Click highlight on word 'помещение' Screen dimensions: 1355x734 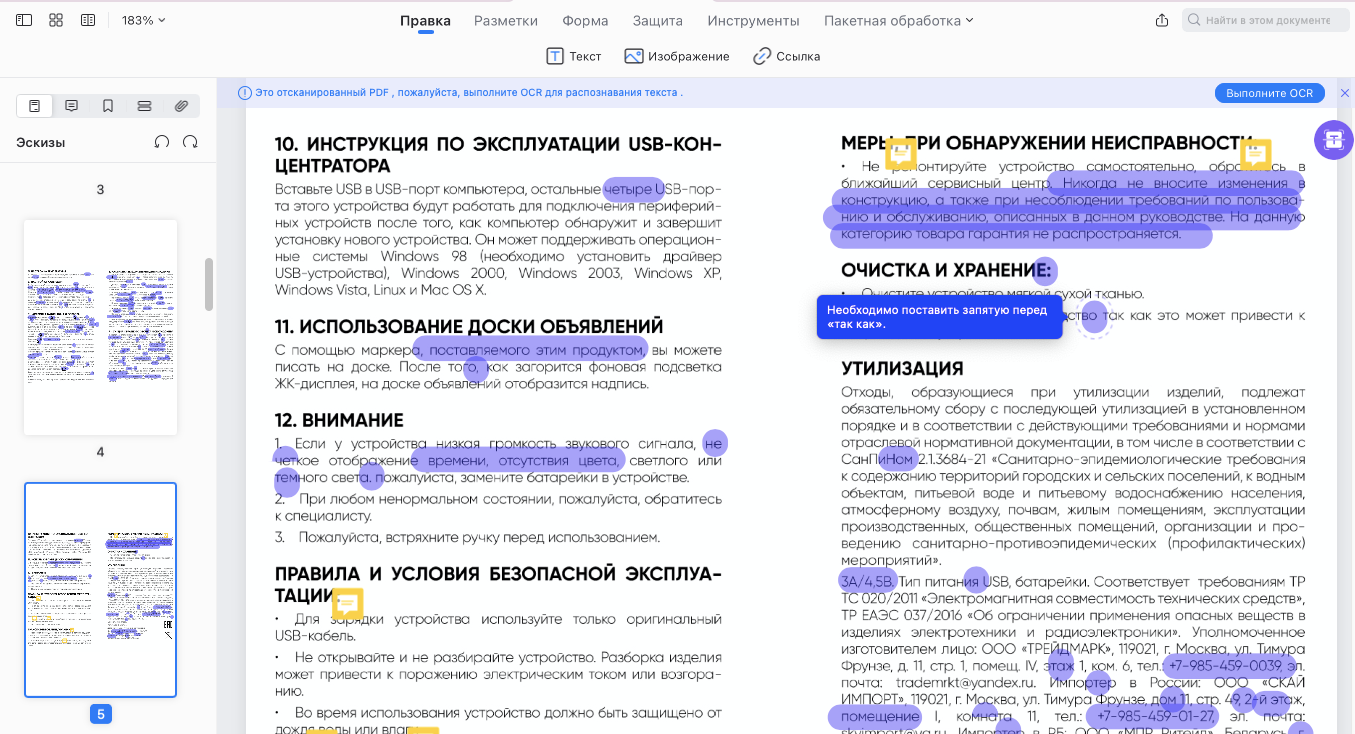[874, 717]
